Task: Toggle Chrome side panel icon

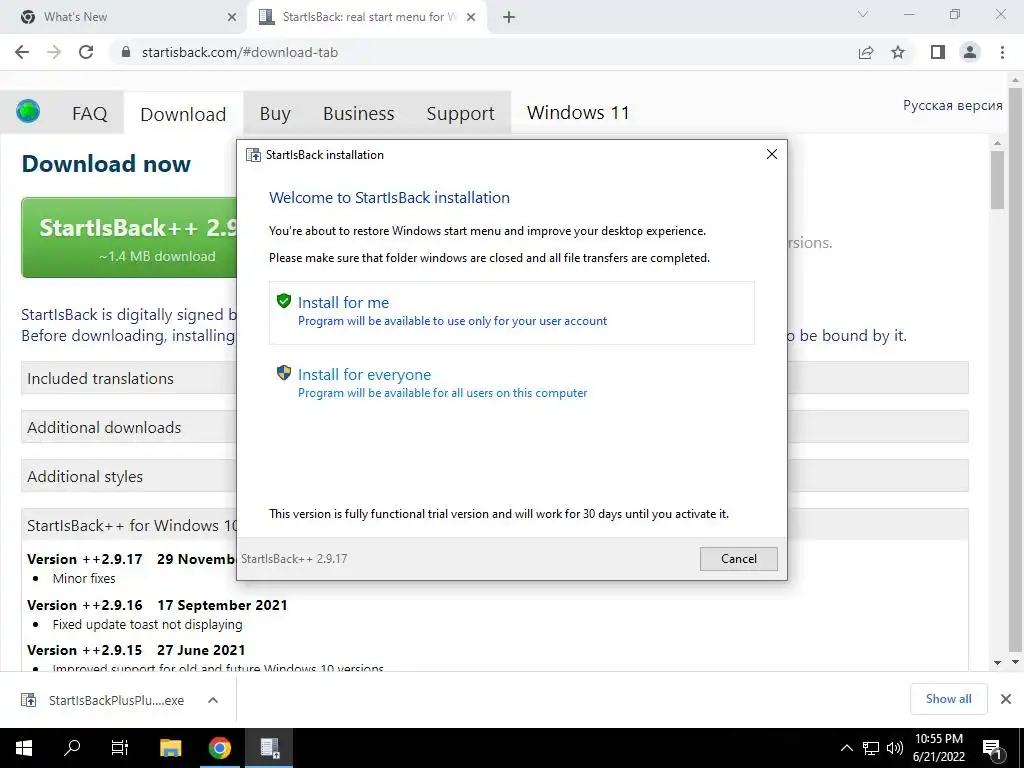Action: 938,52
